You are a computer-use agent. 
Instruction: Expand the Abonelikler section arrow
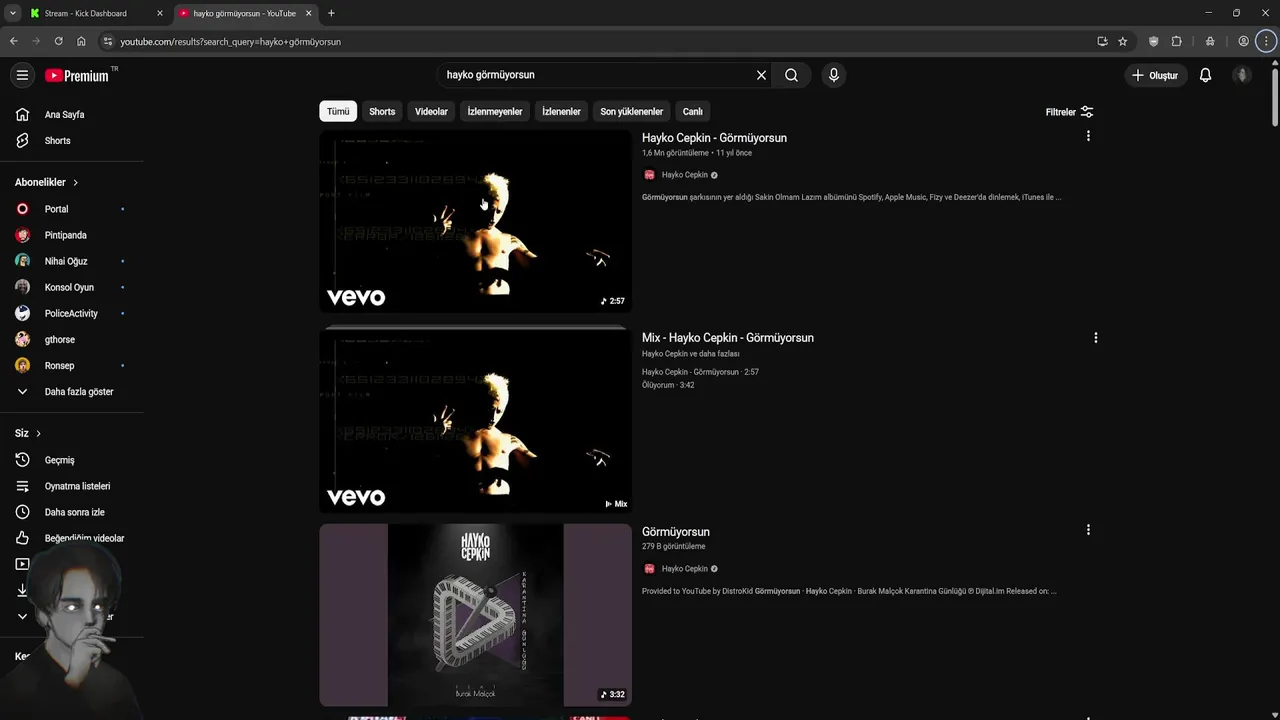75,182
